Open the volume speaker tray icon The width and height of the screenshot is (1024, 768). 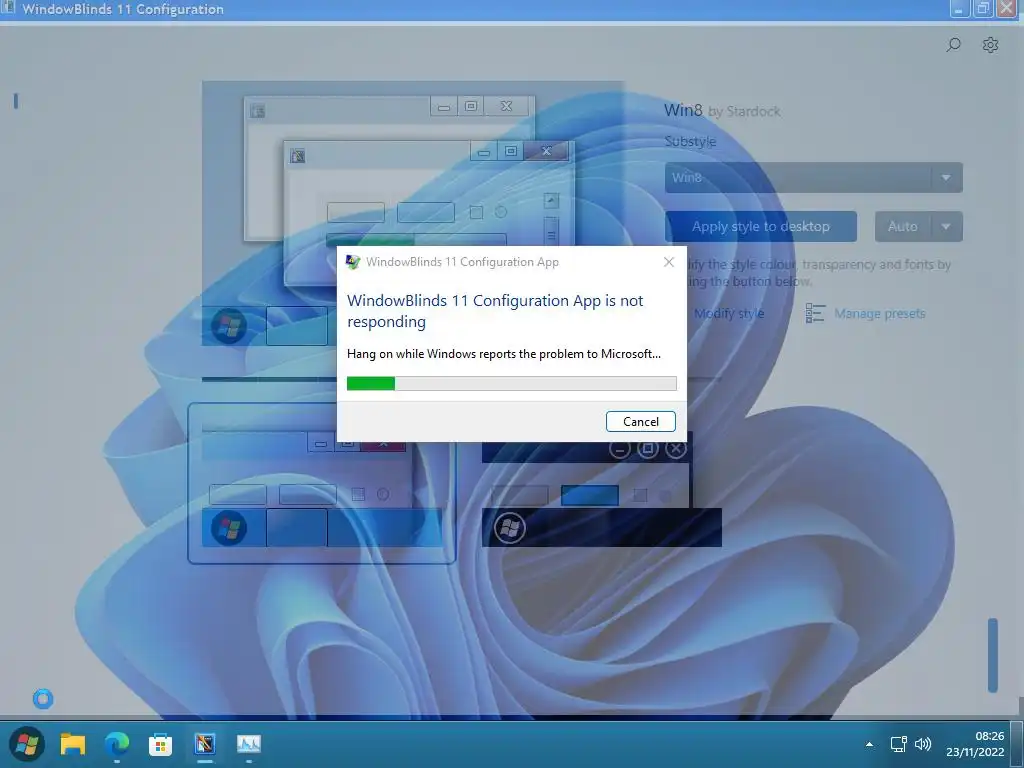pyautogui.click(x=923, y=744)
